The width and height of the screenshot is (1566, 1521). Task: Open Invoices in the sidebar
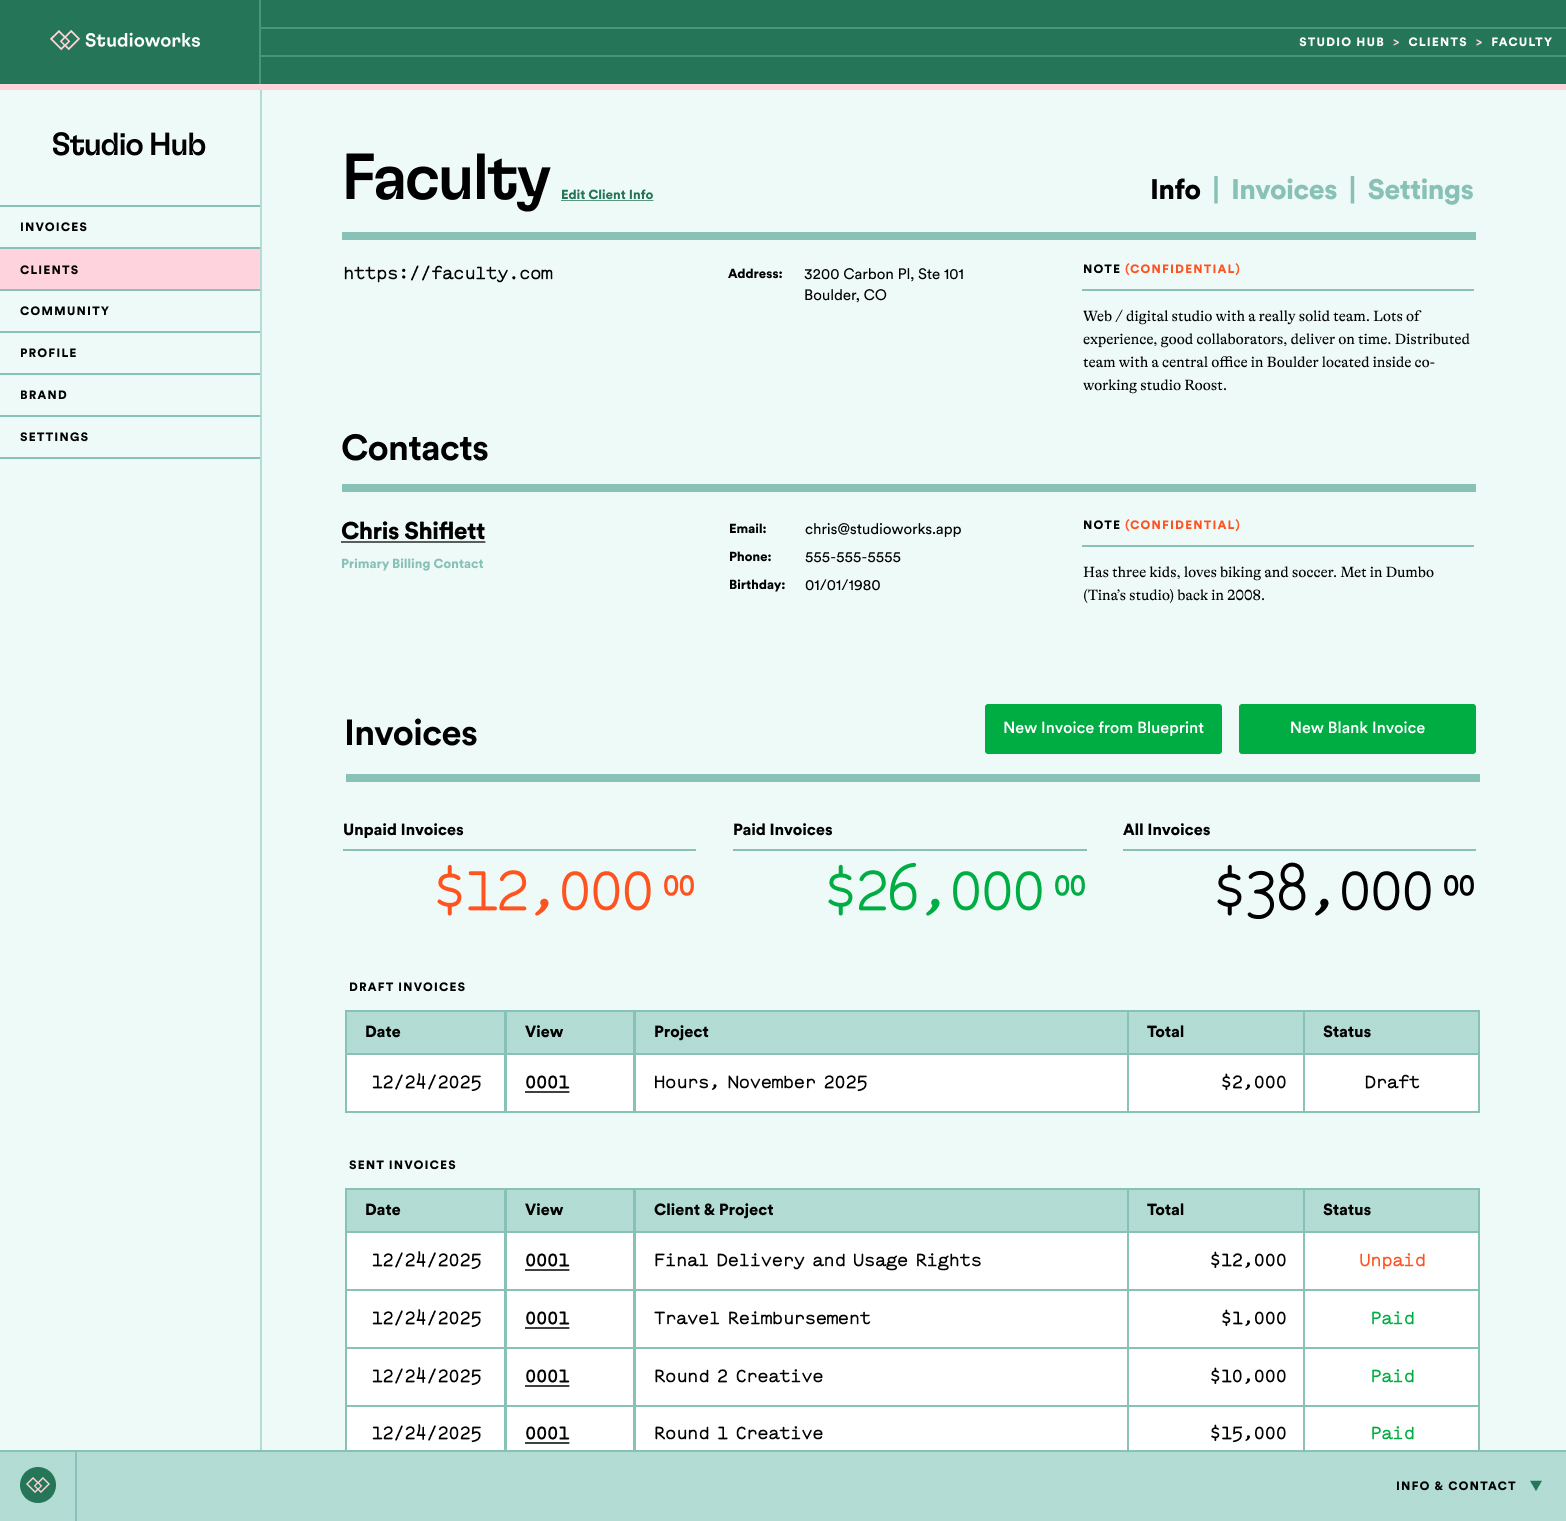[54, 227]
